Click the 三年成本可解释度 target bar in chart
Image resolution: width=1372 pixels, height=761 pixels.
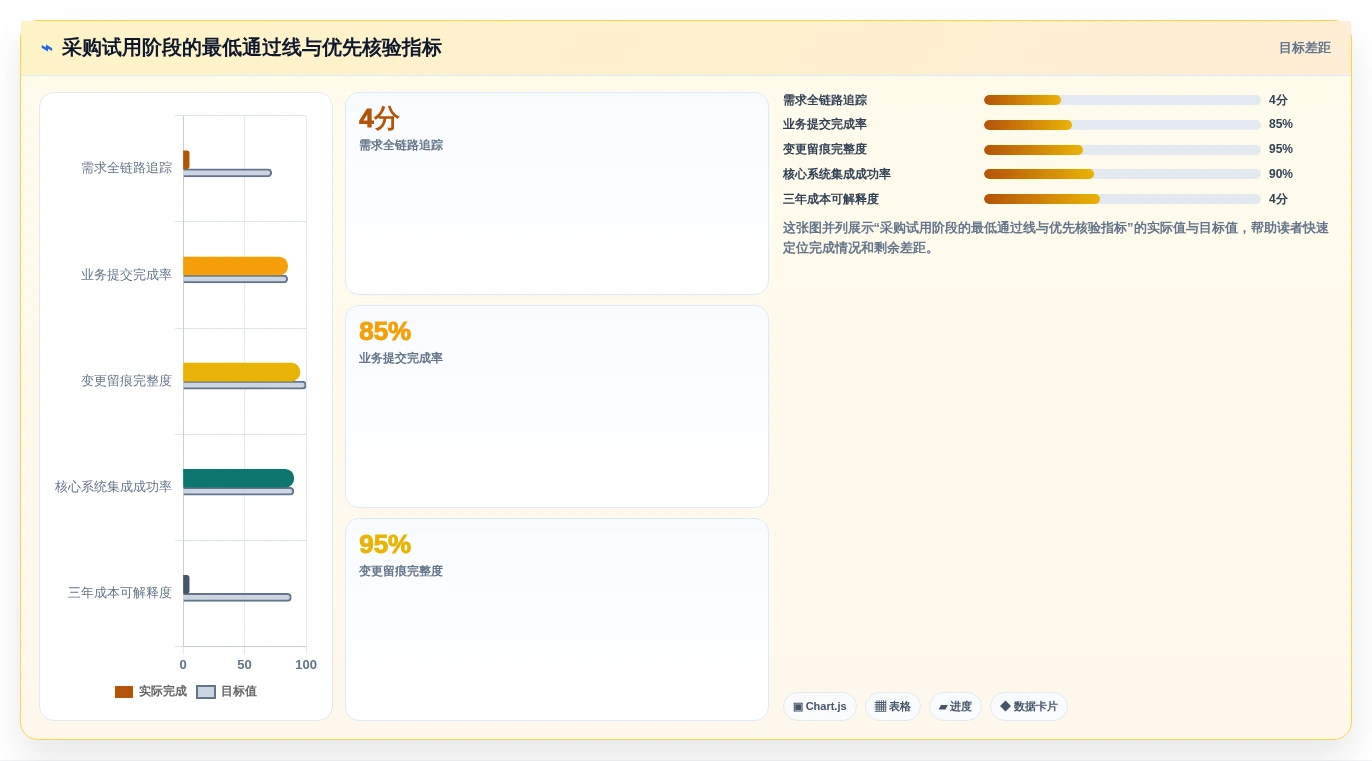(237, 597)
